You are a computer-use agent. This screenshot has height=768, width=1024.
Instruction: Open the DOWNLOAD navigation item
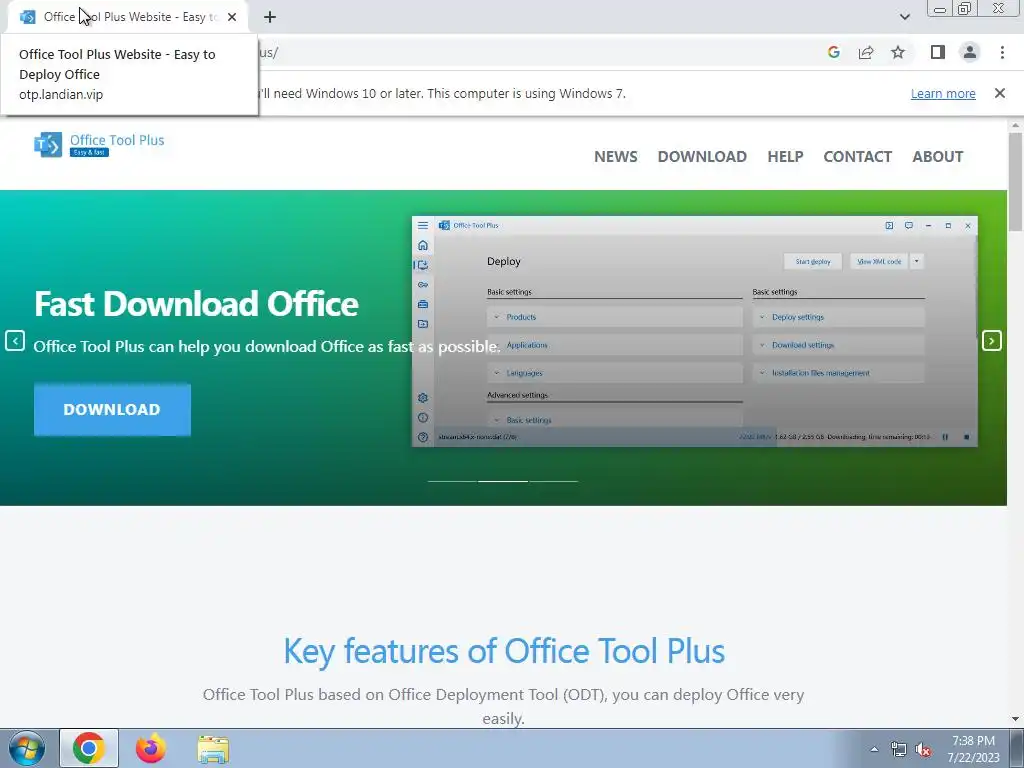click(x=702, y=157)
